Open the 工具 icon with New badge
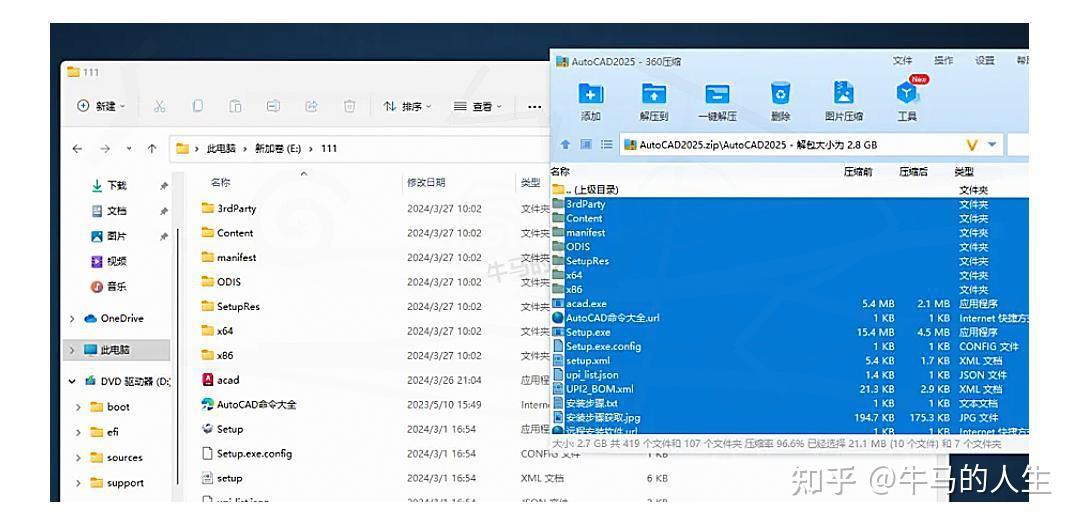 tap(906, 93)
